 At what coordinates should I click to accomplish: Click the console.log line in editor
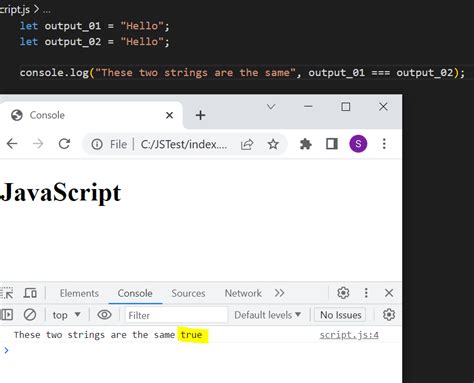click(242, 73)
